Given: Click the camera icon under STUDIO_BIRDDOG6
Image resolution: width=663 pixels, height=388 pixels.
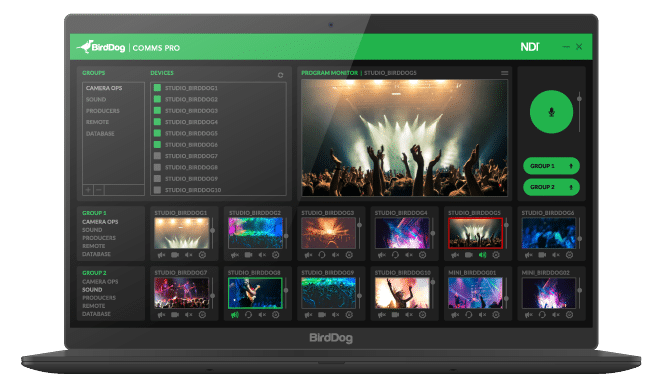Looking at the screenshot, I should [542, 255].
